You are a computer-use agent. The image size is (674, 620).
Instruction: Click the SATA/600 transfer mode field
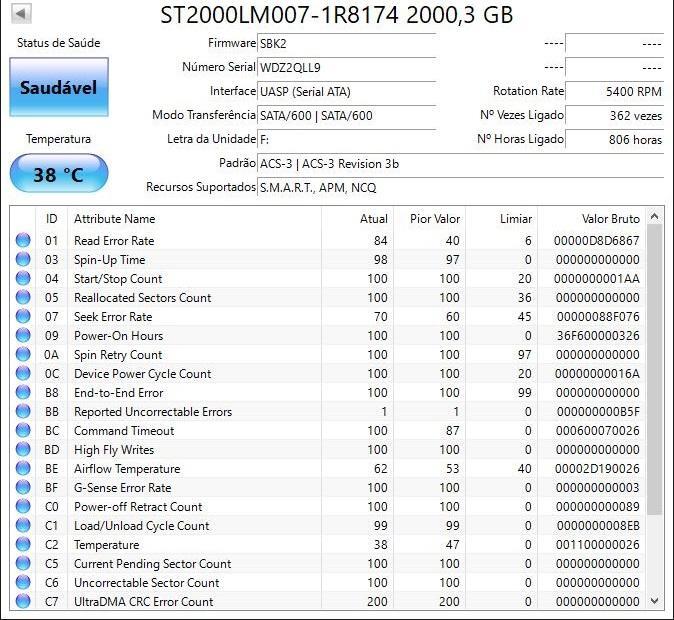pyautogui.click(x=346, y=116)
